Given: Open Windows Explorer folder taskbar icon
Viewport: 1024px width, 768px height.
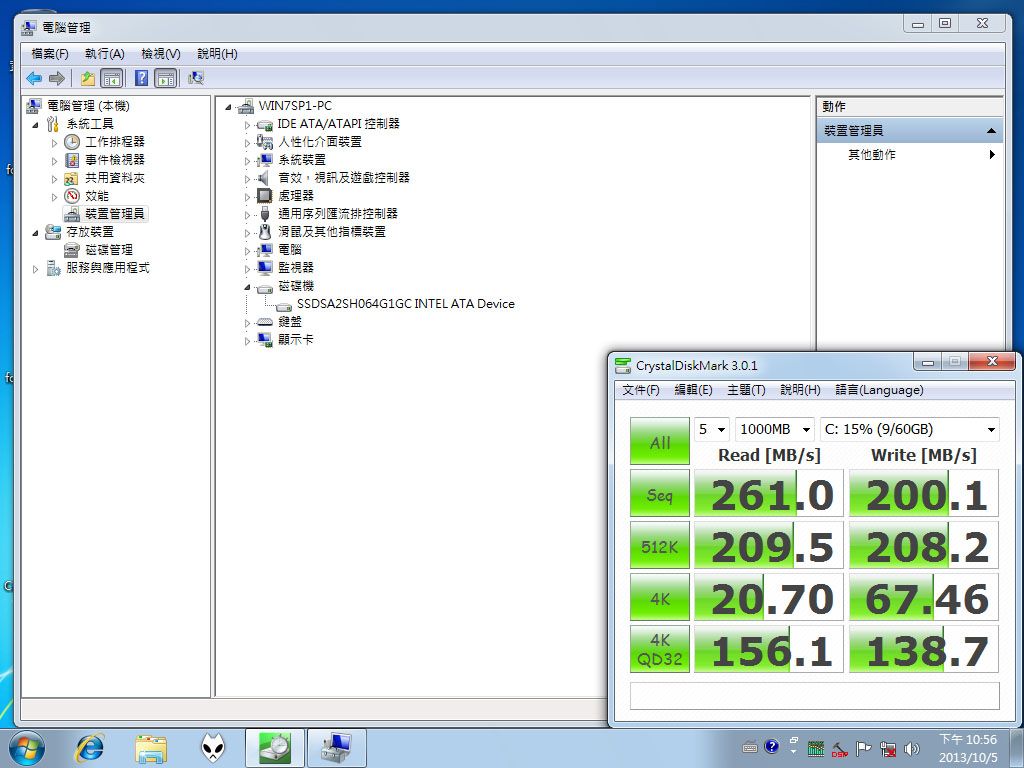Looking at the screenshot, I should [x=152, y=748].
